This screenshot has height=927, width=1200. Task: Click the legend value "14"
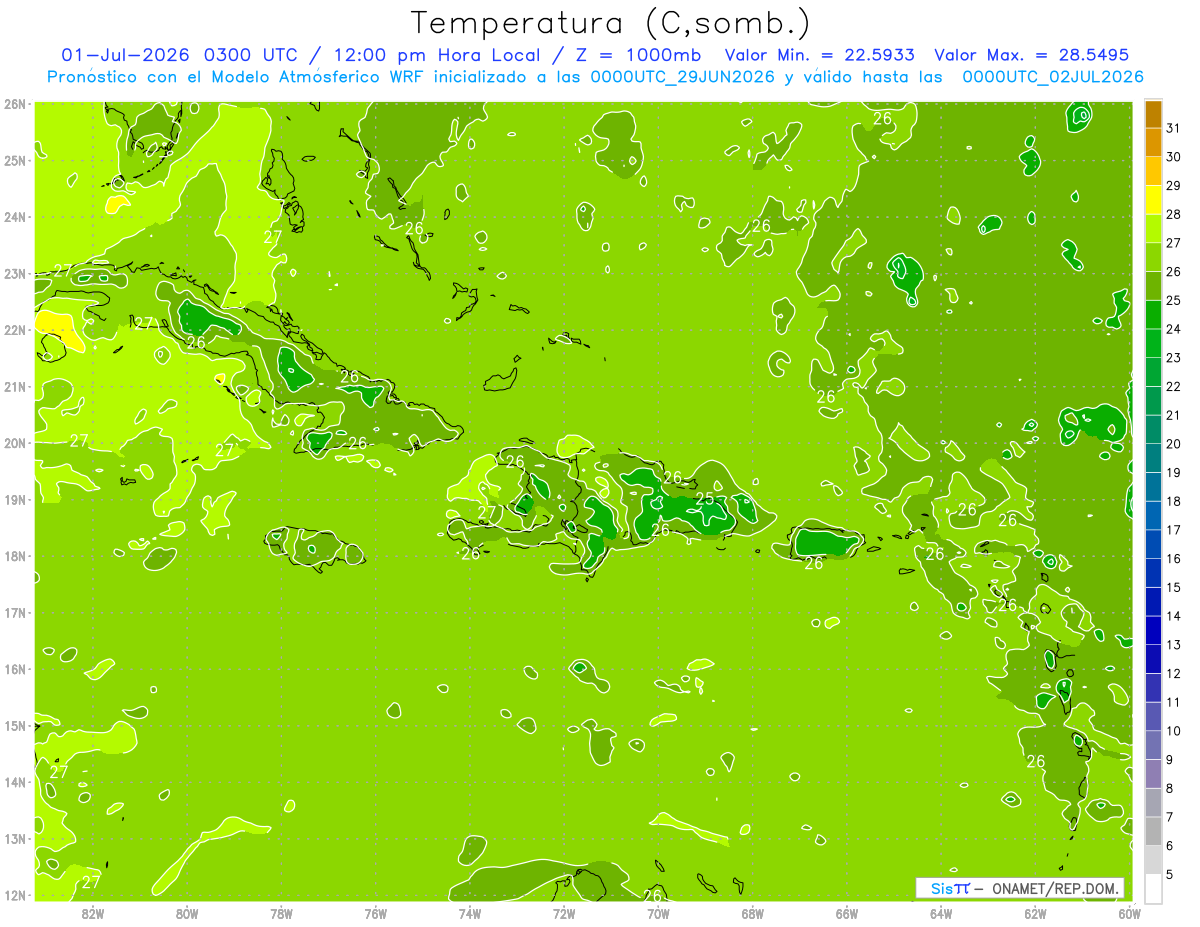1174,616
